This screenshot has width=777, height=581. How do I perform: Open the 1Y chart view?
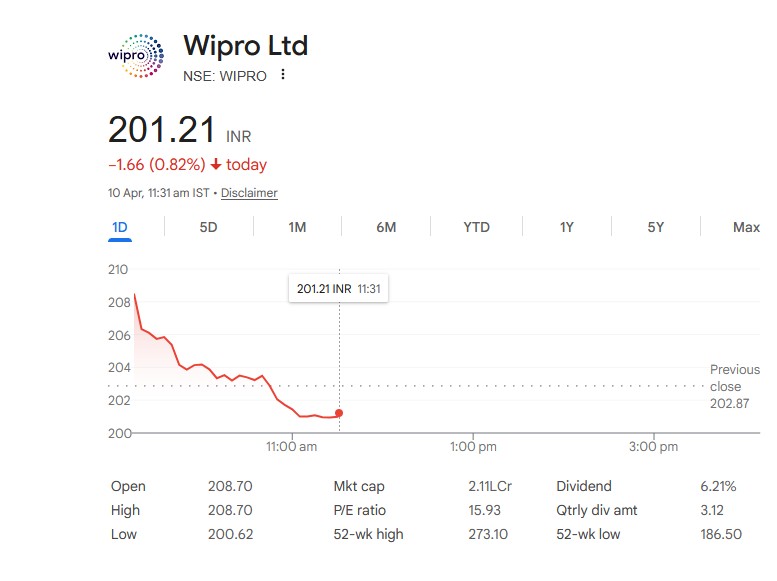566,228
